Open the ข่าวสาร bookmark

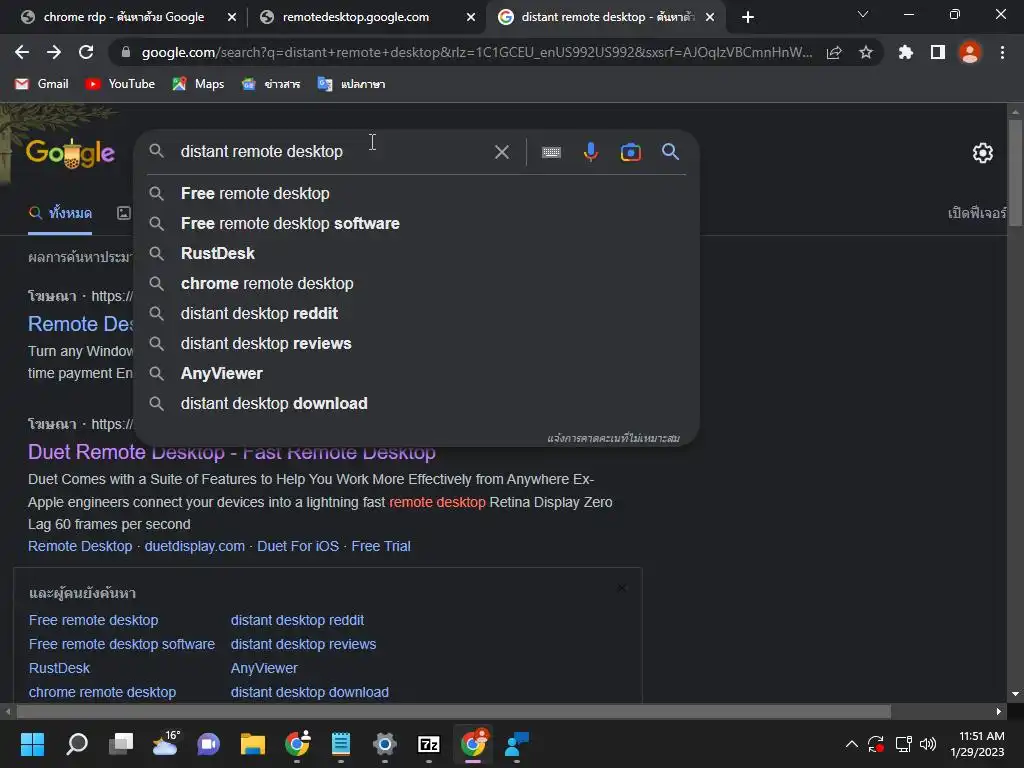click(270, 84)
